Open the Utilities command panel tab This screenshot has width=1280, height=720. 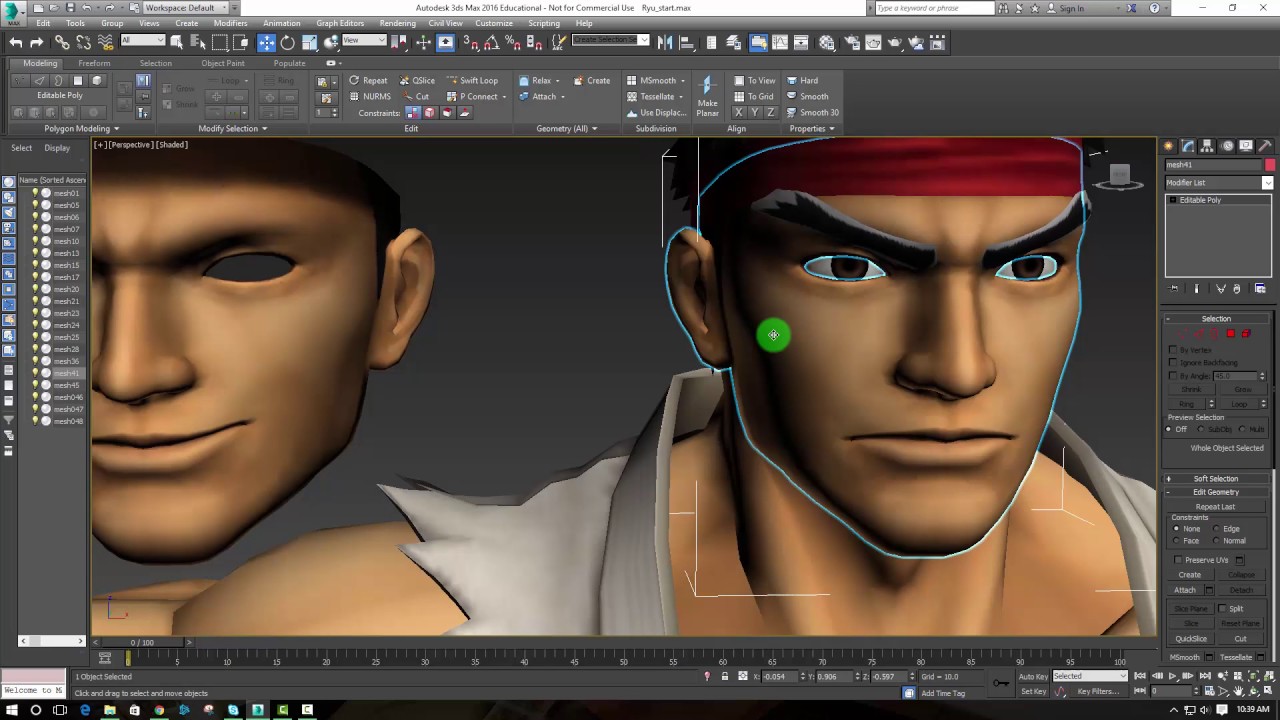click(1266, 146)
